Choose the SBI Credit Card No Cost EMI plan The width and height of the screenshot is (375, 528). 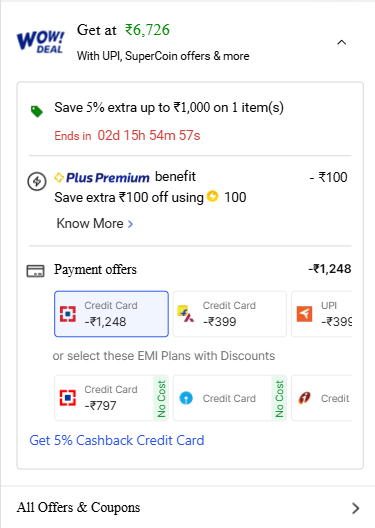coord(230,398)
